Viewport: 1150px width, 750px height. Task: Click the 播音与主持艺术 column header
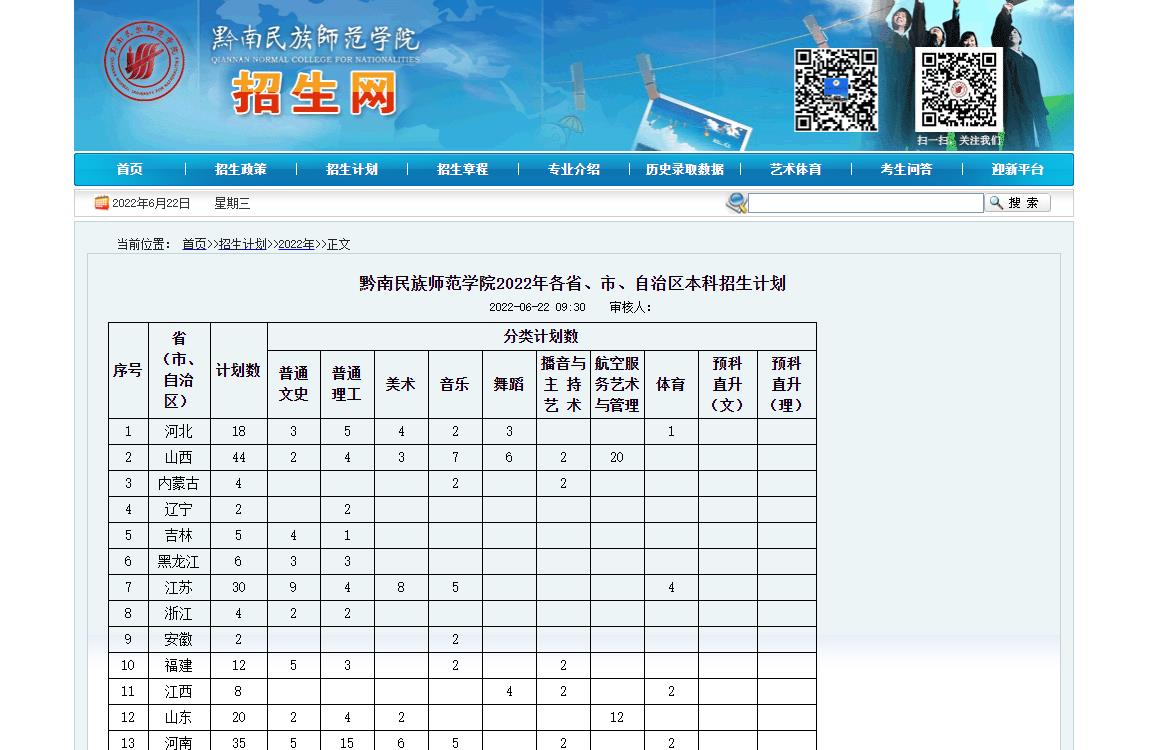coord(563,384)
